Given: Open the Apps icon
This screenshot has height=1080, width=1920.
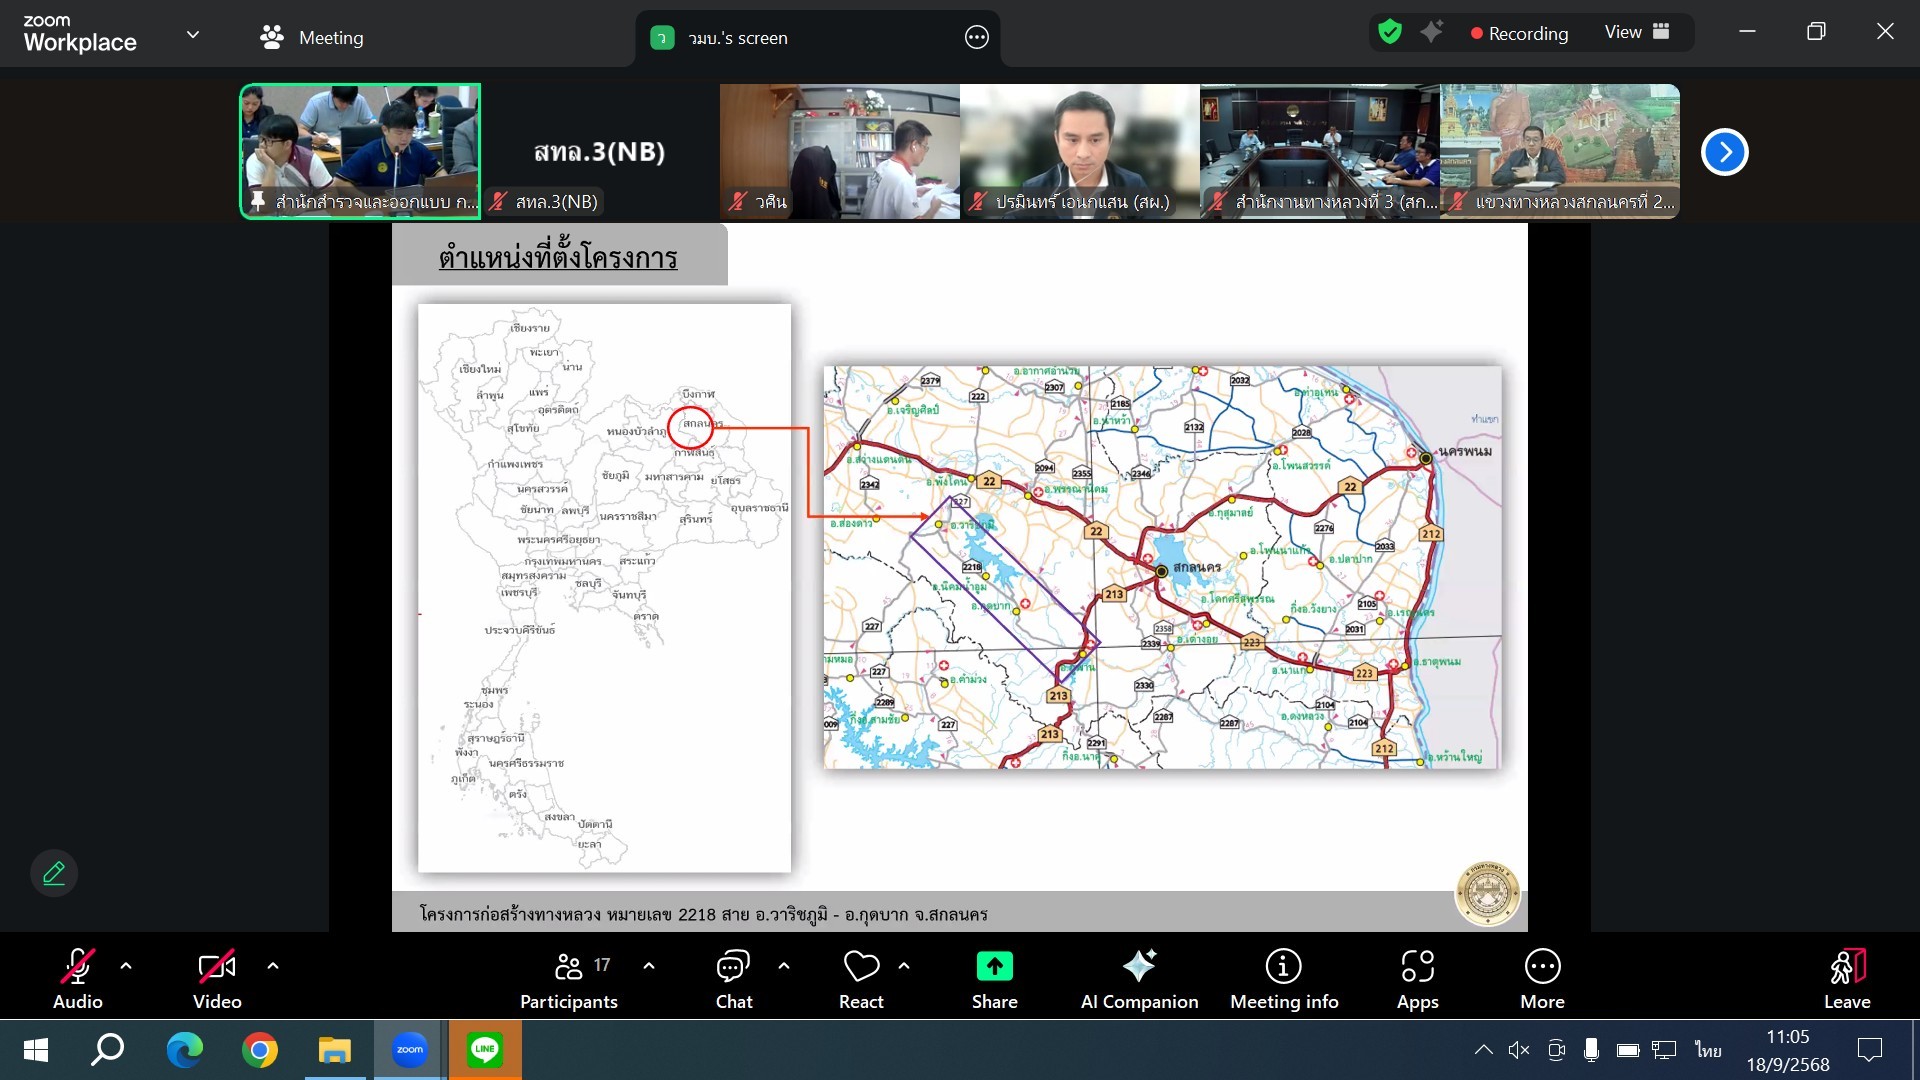Looking at the screenshot, I should point(1417,967).
